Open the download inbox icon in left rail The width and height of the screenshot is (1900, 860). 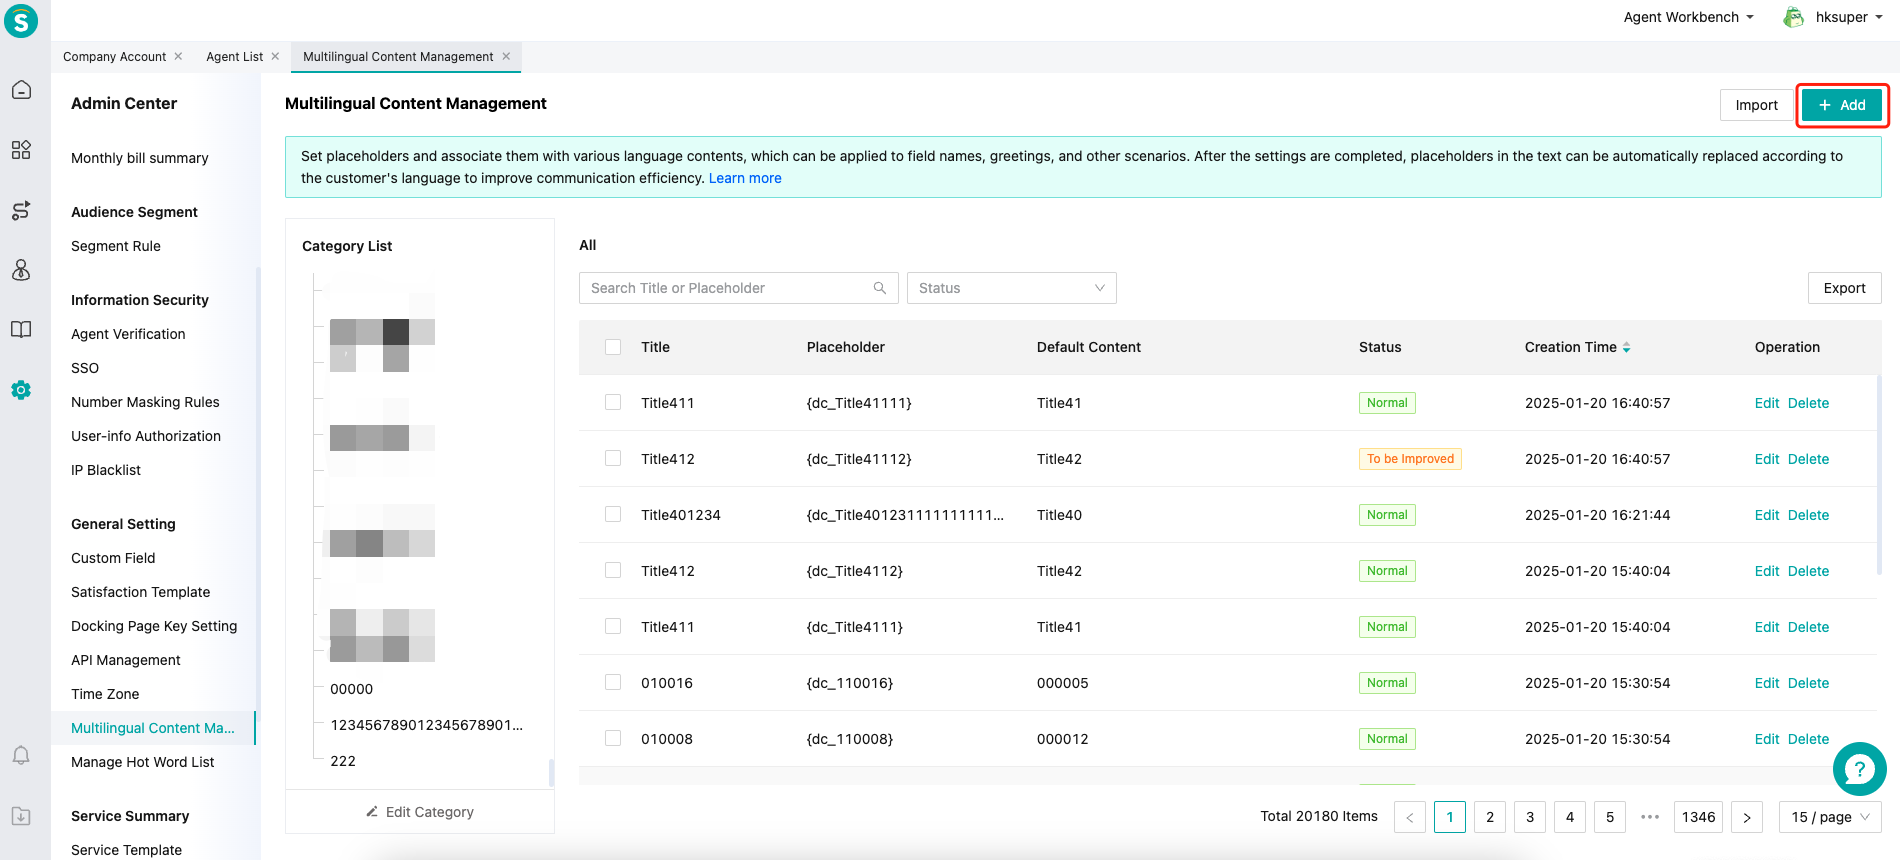21,816
